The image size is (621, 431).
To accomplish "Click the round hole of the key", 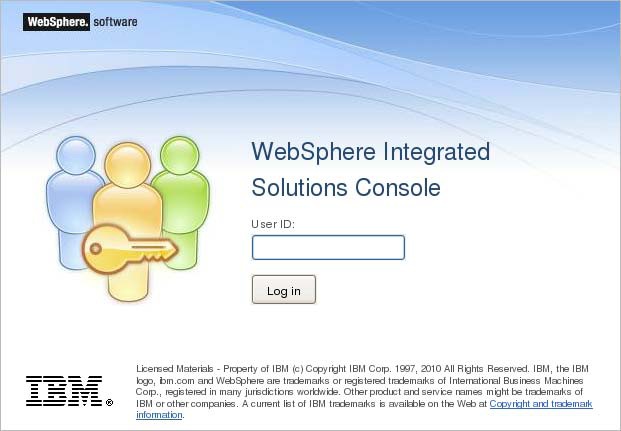I will [95, 249].
